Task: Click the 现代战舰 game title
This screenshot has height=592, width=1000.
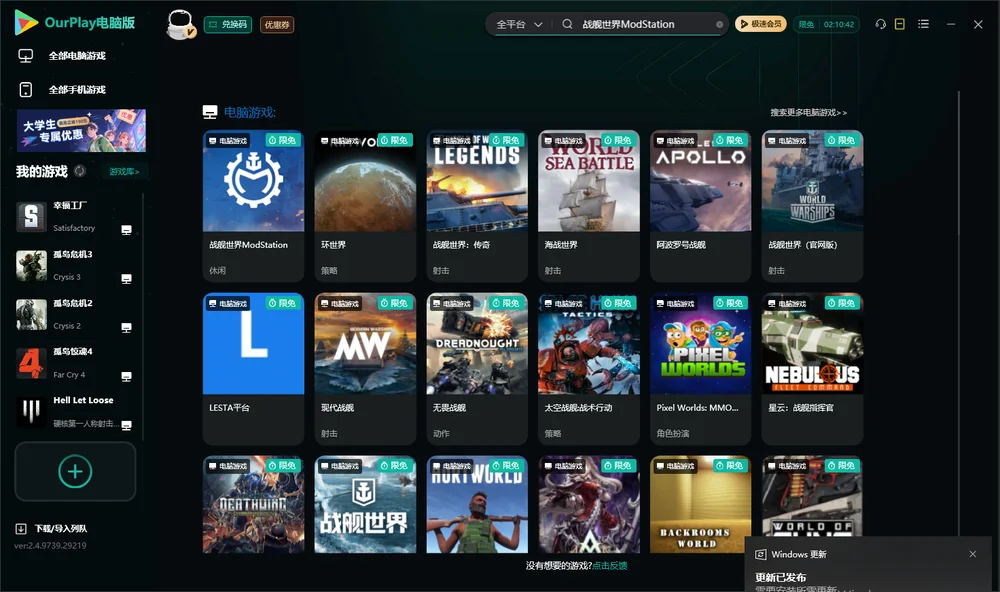Action: coord(337,408)
